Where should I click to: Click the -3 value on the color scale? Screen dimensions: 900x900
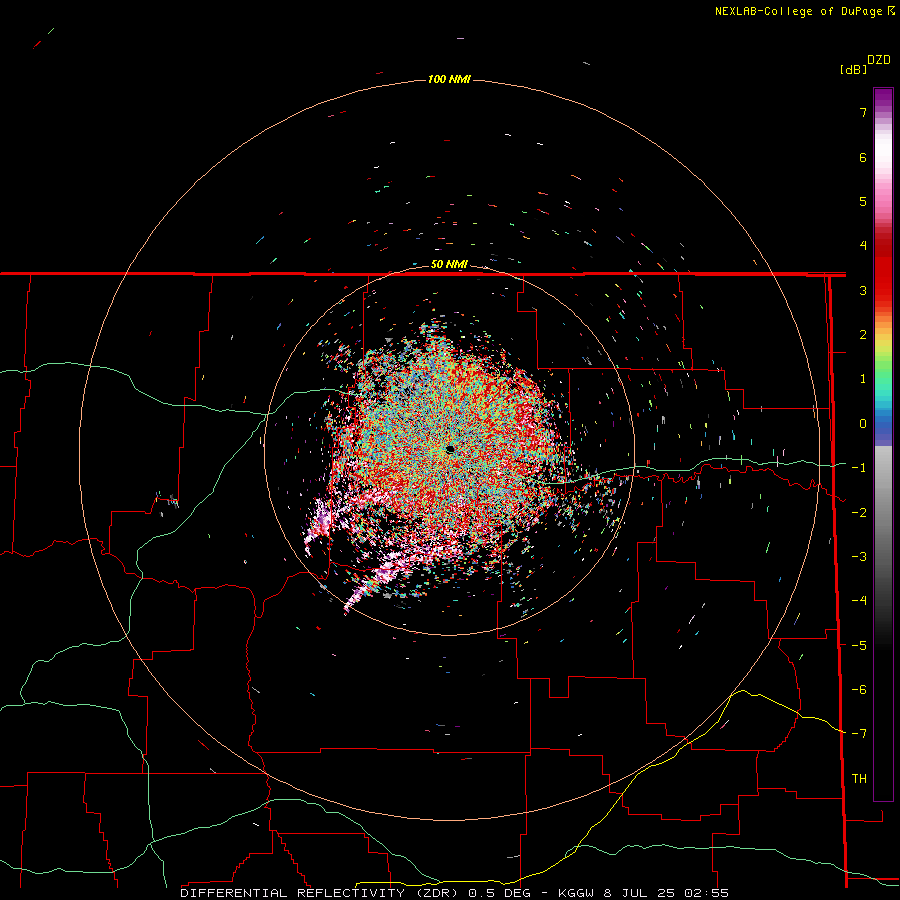859,557
